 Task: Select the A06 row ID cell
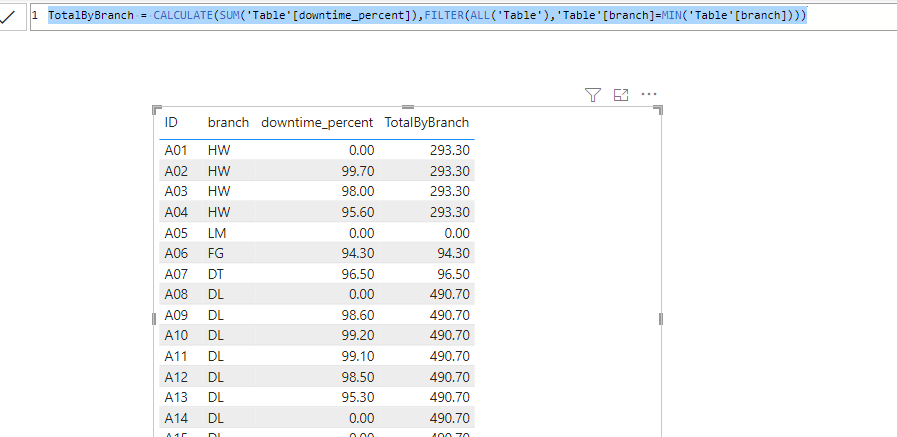coord(176,253)
